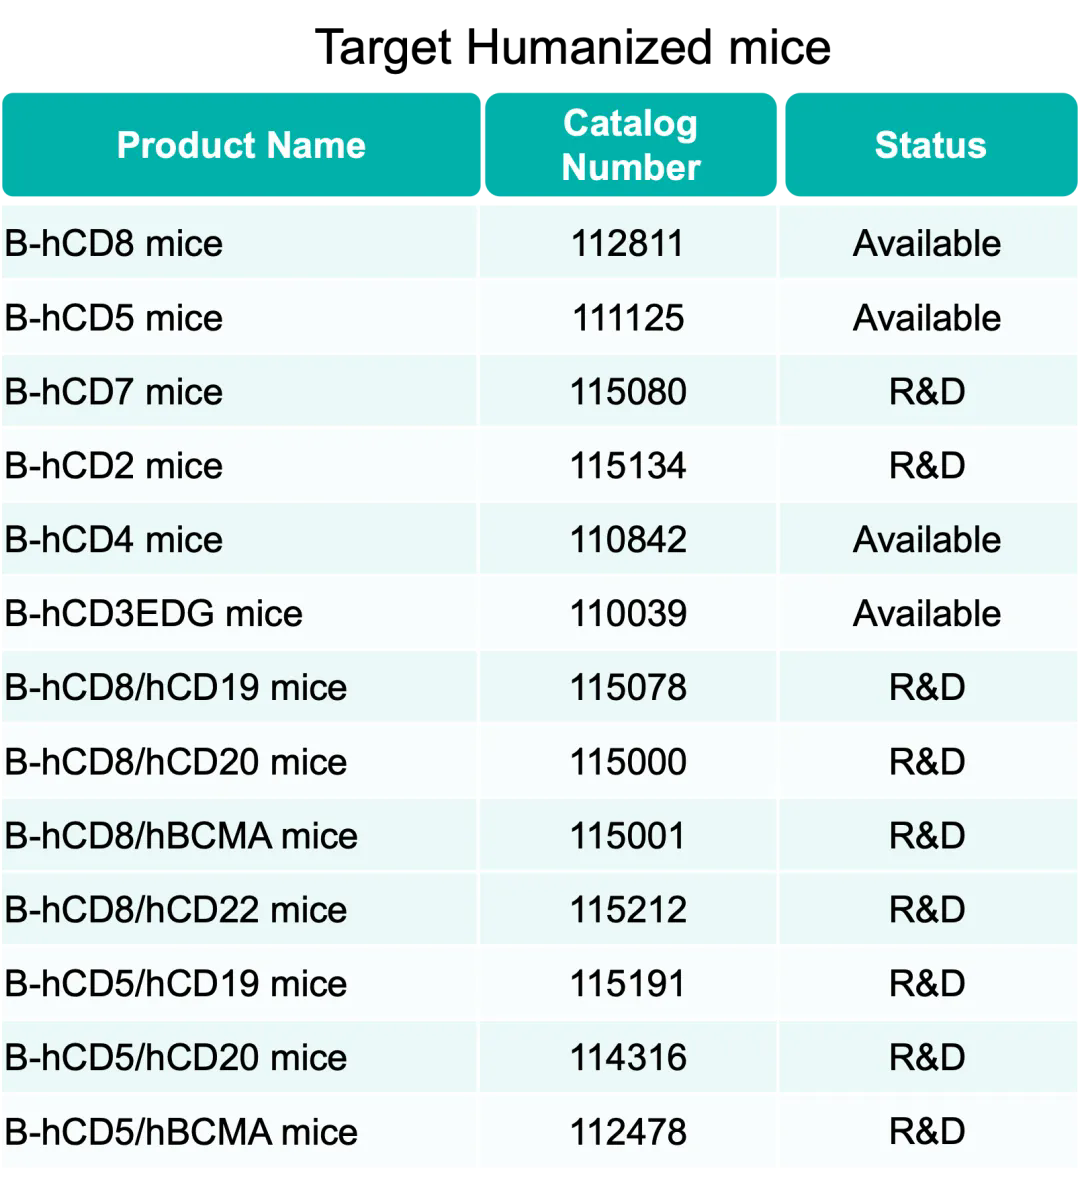The image size is (1080, 1179).
Task: Click catalog number 114316
Action: coord(628,1057)
